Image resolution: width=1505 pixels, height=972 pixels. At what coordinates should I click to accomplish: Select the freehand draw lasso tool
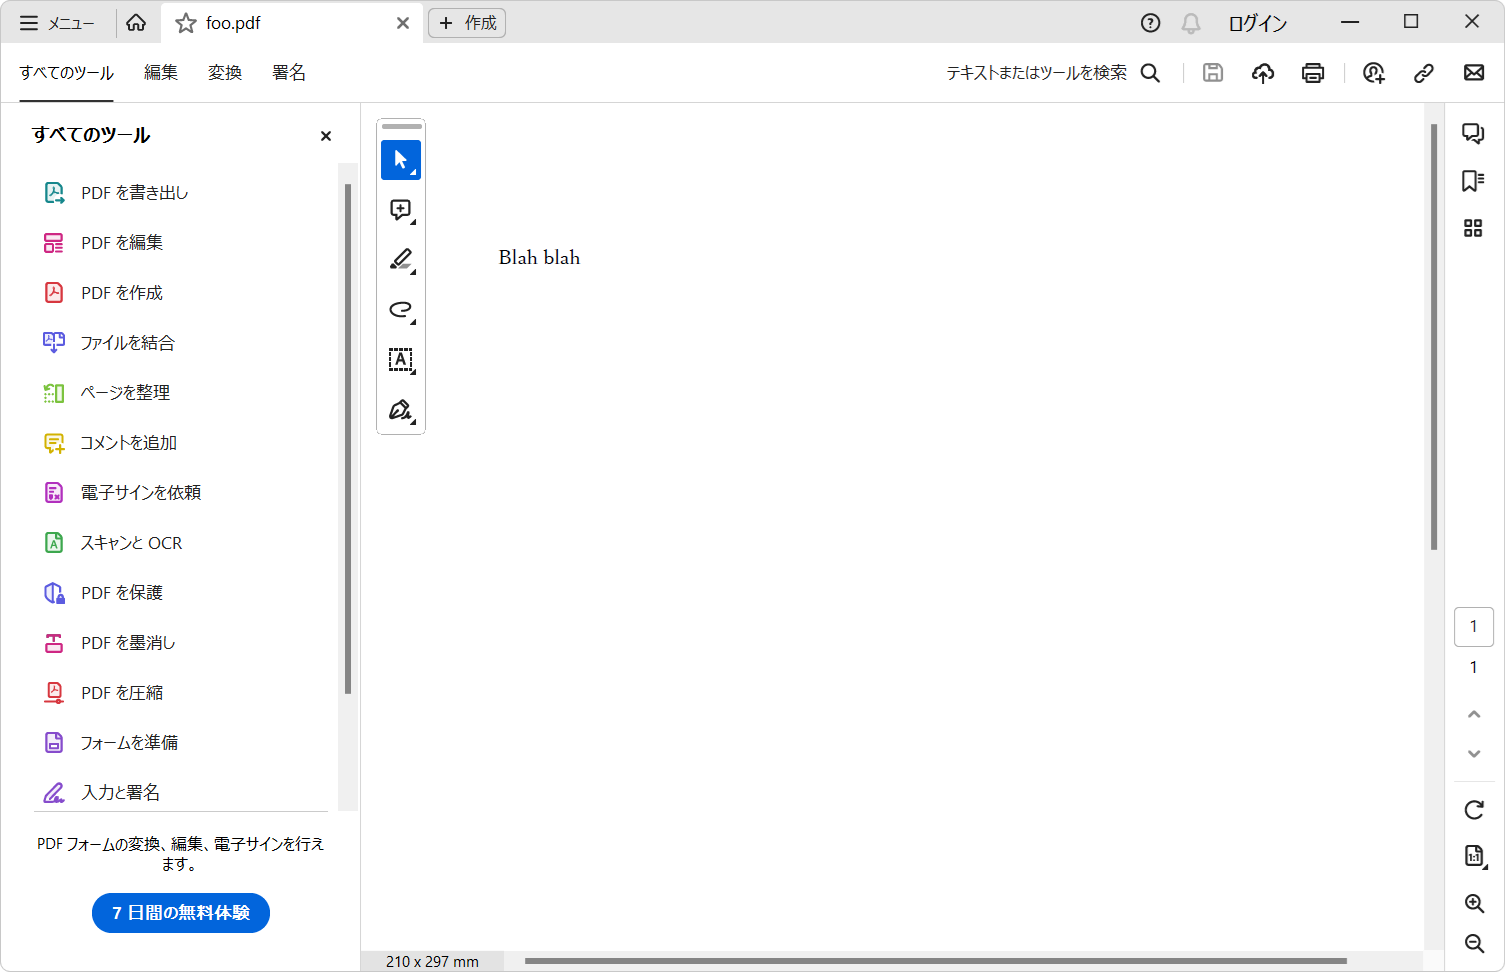[401, 310]
